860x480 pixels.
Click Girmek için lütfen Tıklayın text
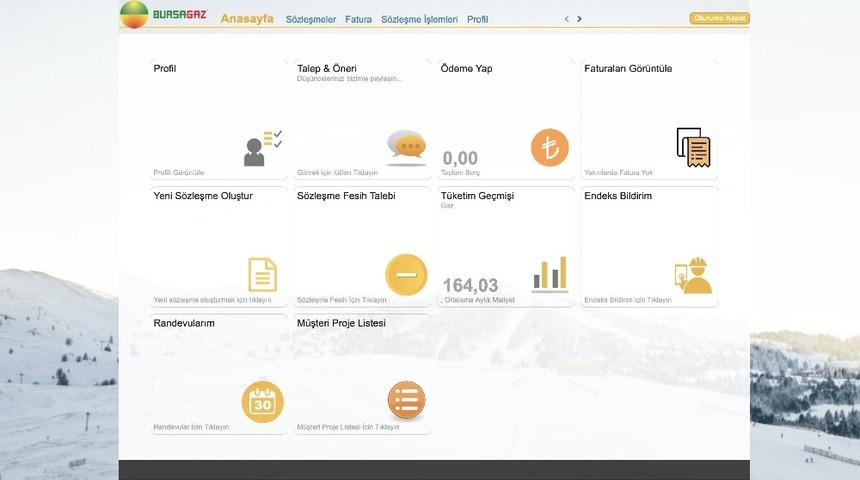pos(337,172)
